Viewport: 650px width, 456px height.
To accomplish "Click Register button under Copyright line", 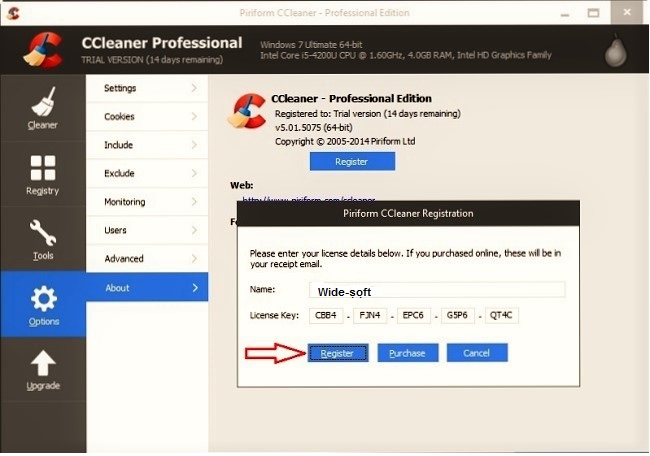I will coord(352,161).
